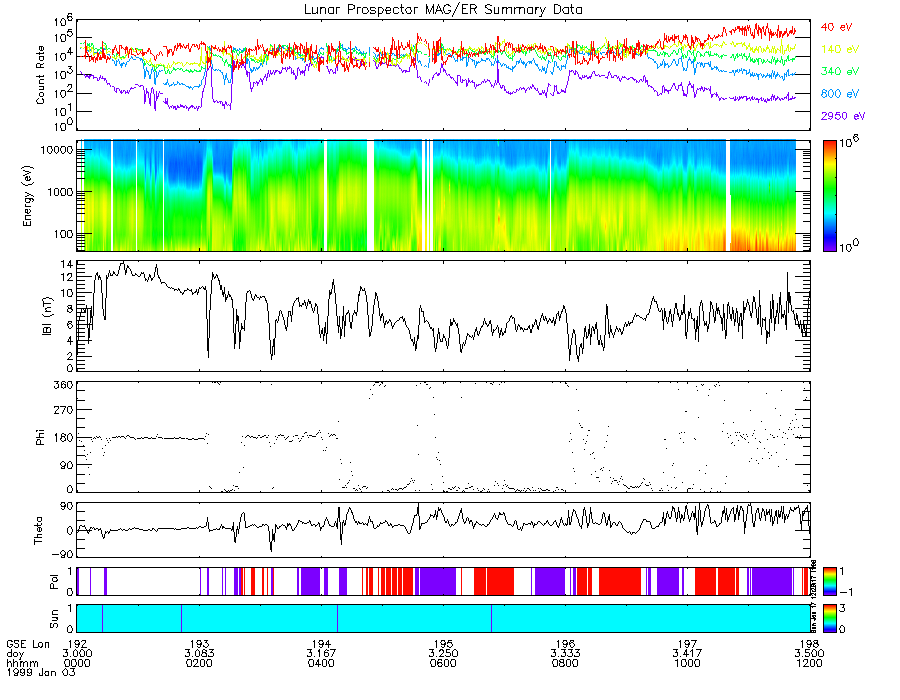Screen dimensions: 900x700
Task: Click time value '0000'
Action: pyautogui.click(x=77, y=663)
